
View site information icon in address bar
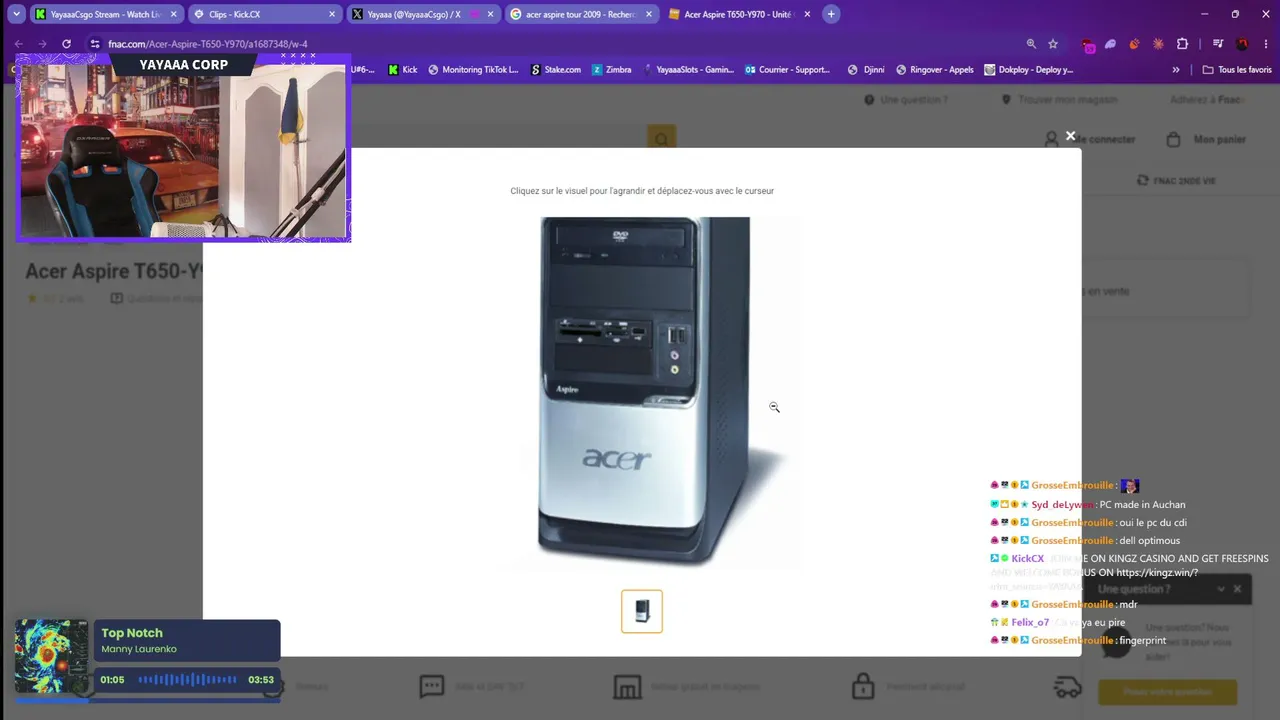(x=95, y=44)
